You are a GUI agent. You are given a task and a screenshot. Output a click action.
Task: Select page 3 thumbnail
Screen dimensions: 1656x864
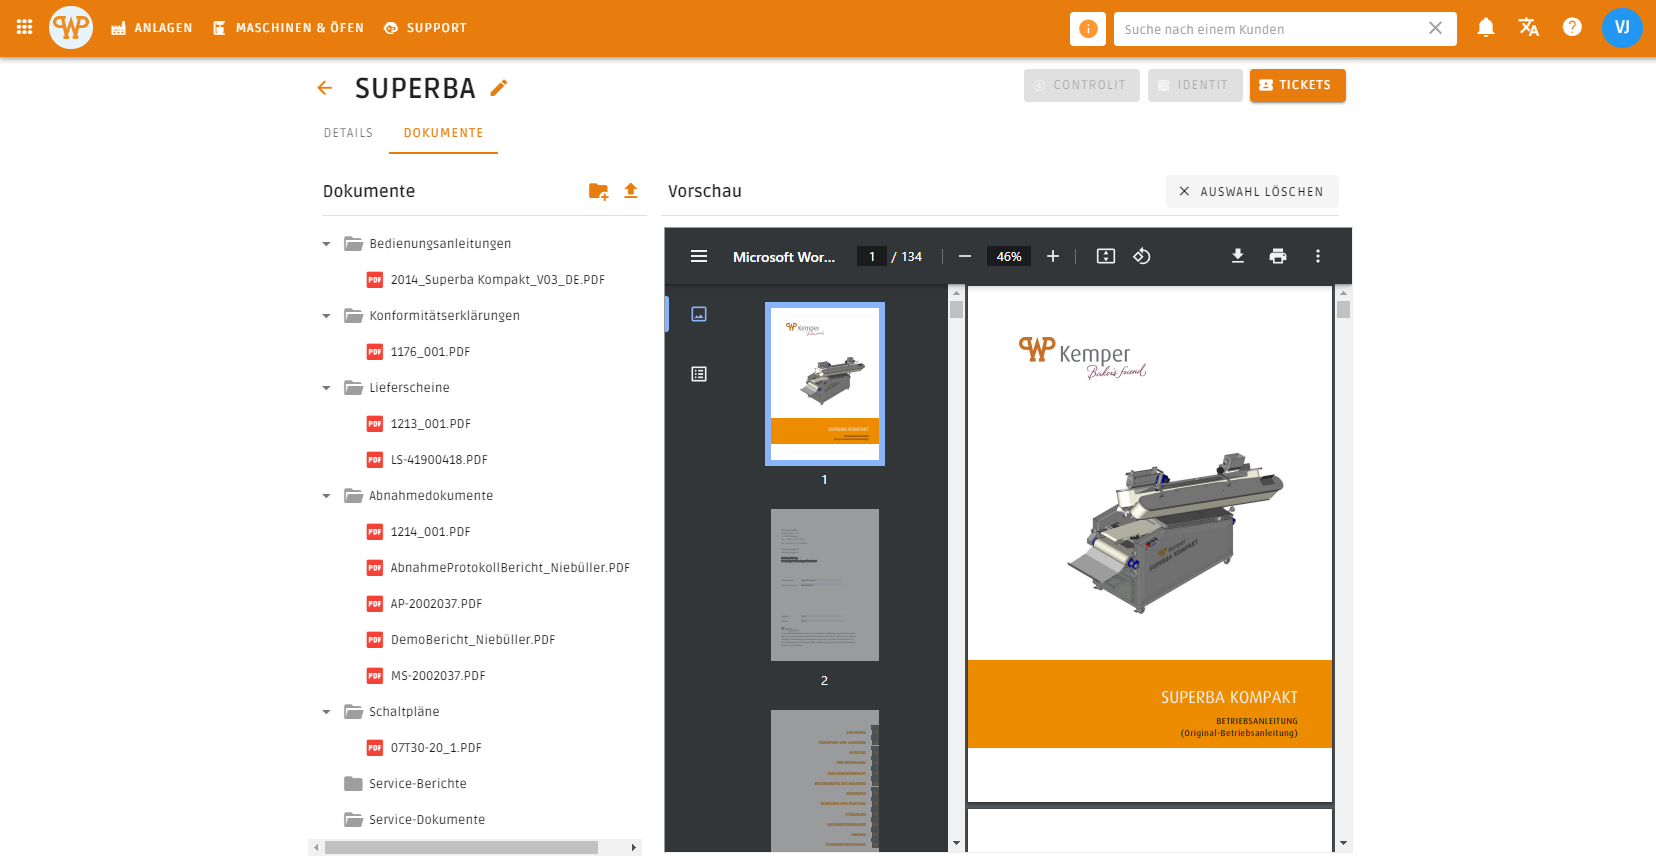pyautogui.click(x=825, y=780)
